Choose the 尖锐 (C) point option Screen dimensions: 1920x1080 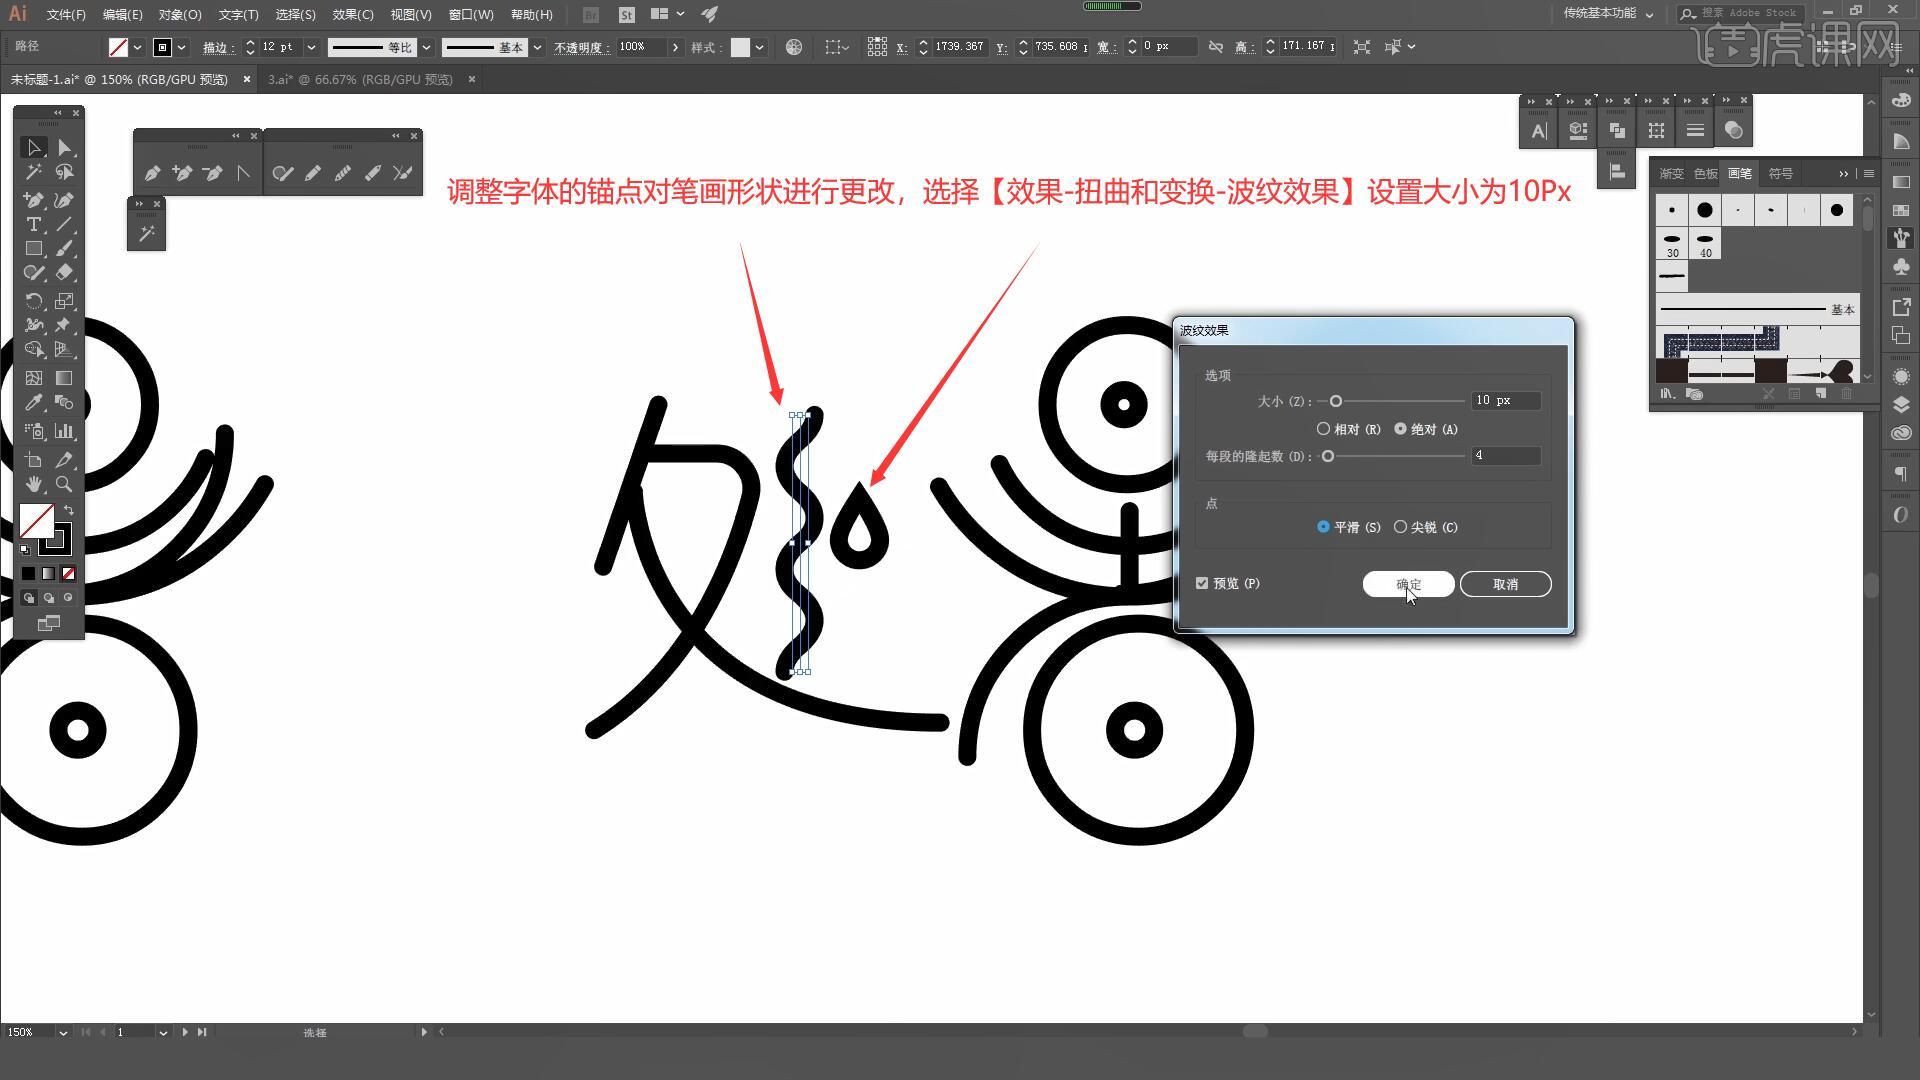(x=1400, y=527)
